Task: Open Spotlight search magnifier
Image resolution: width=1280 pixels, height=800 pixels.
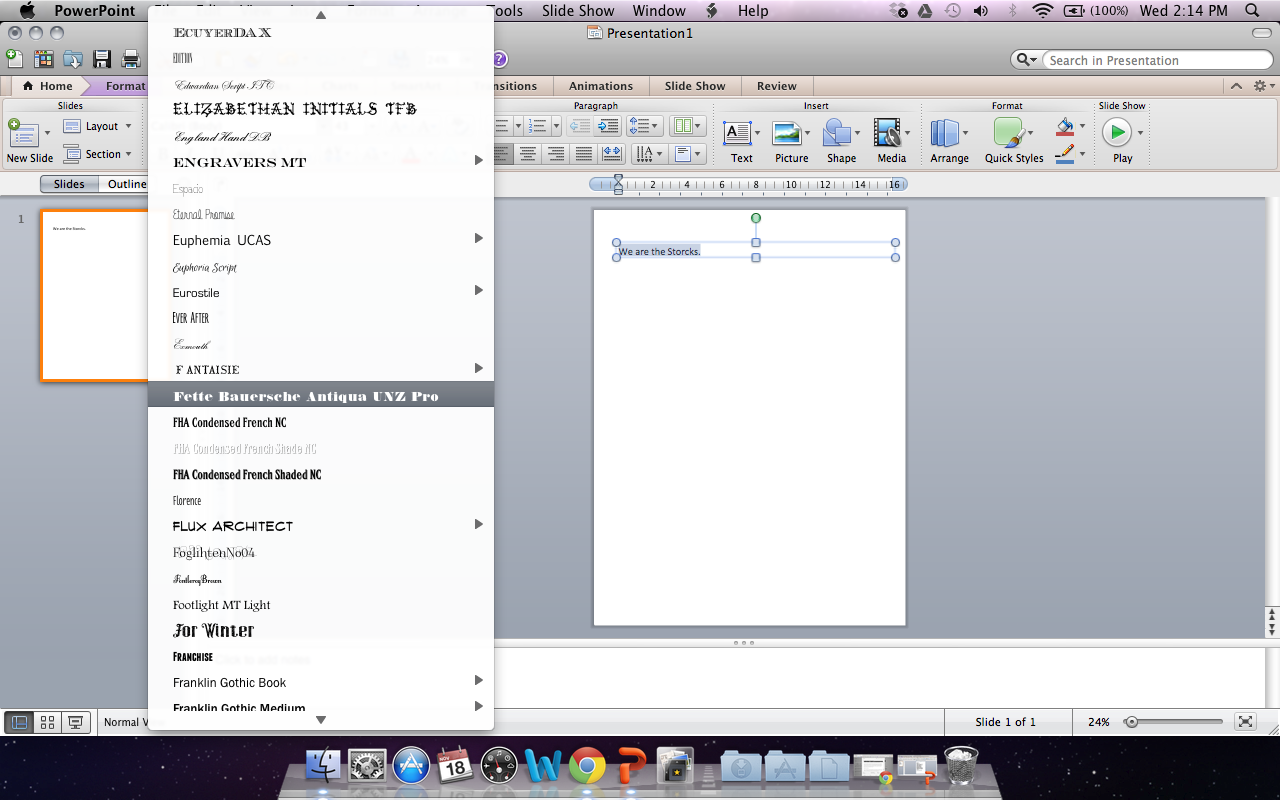Action: pyautogui.click(x=1252, y=11)
